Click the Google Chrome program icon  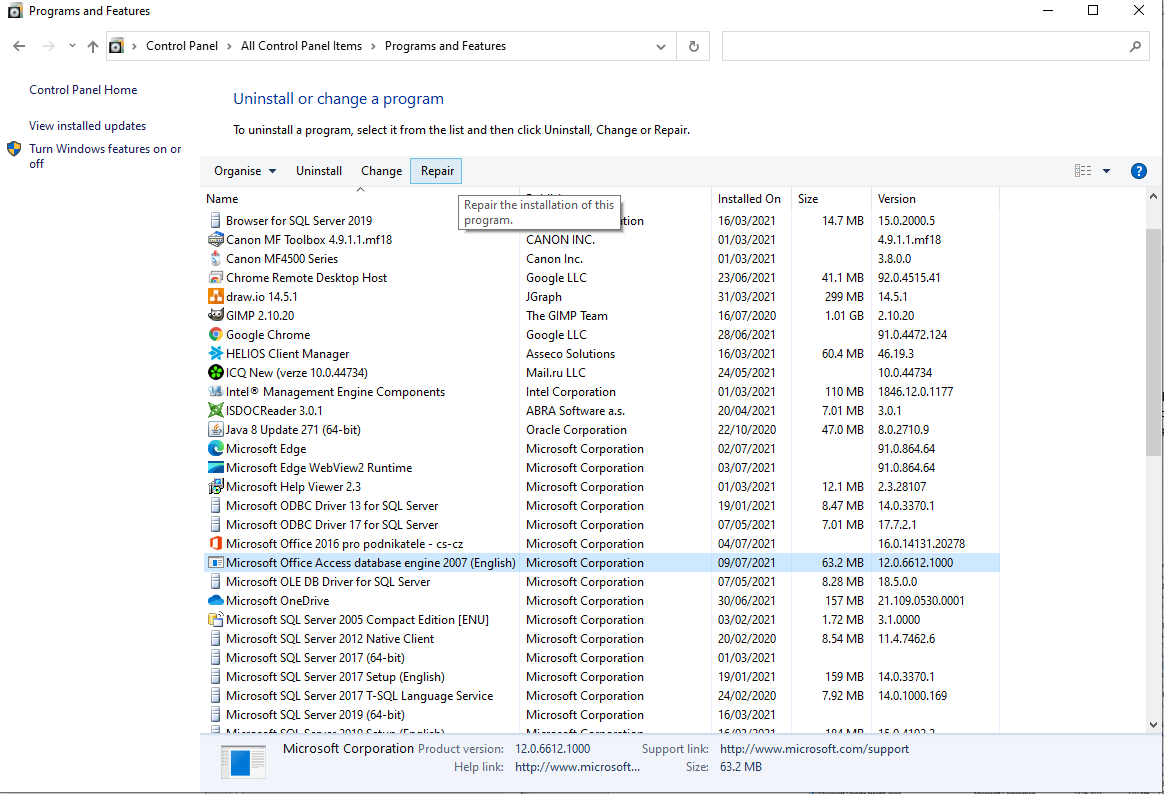coord(215,335)
